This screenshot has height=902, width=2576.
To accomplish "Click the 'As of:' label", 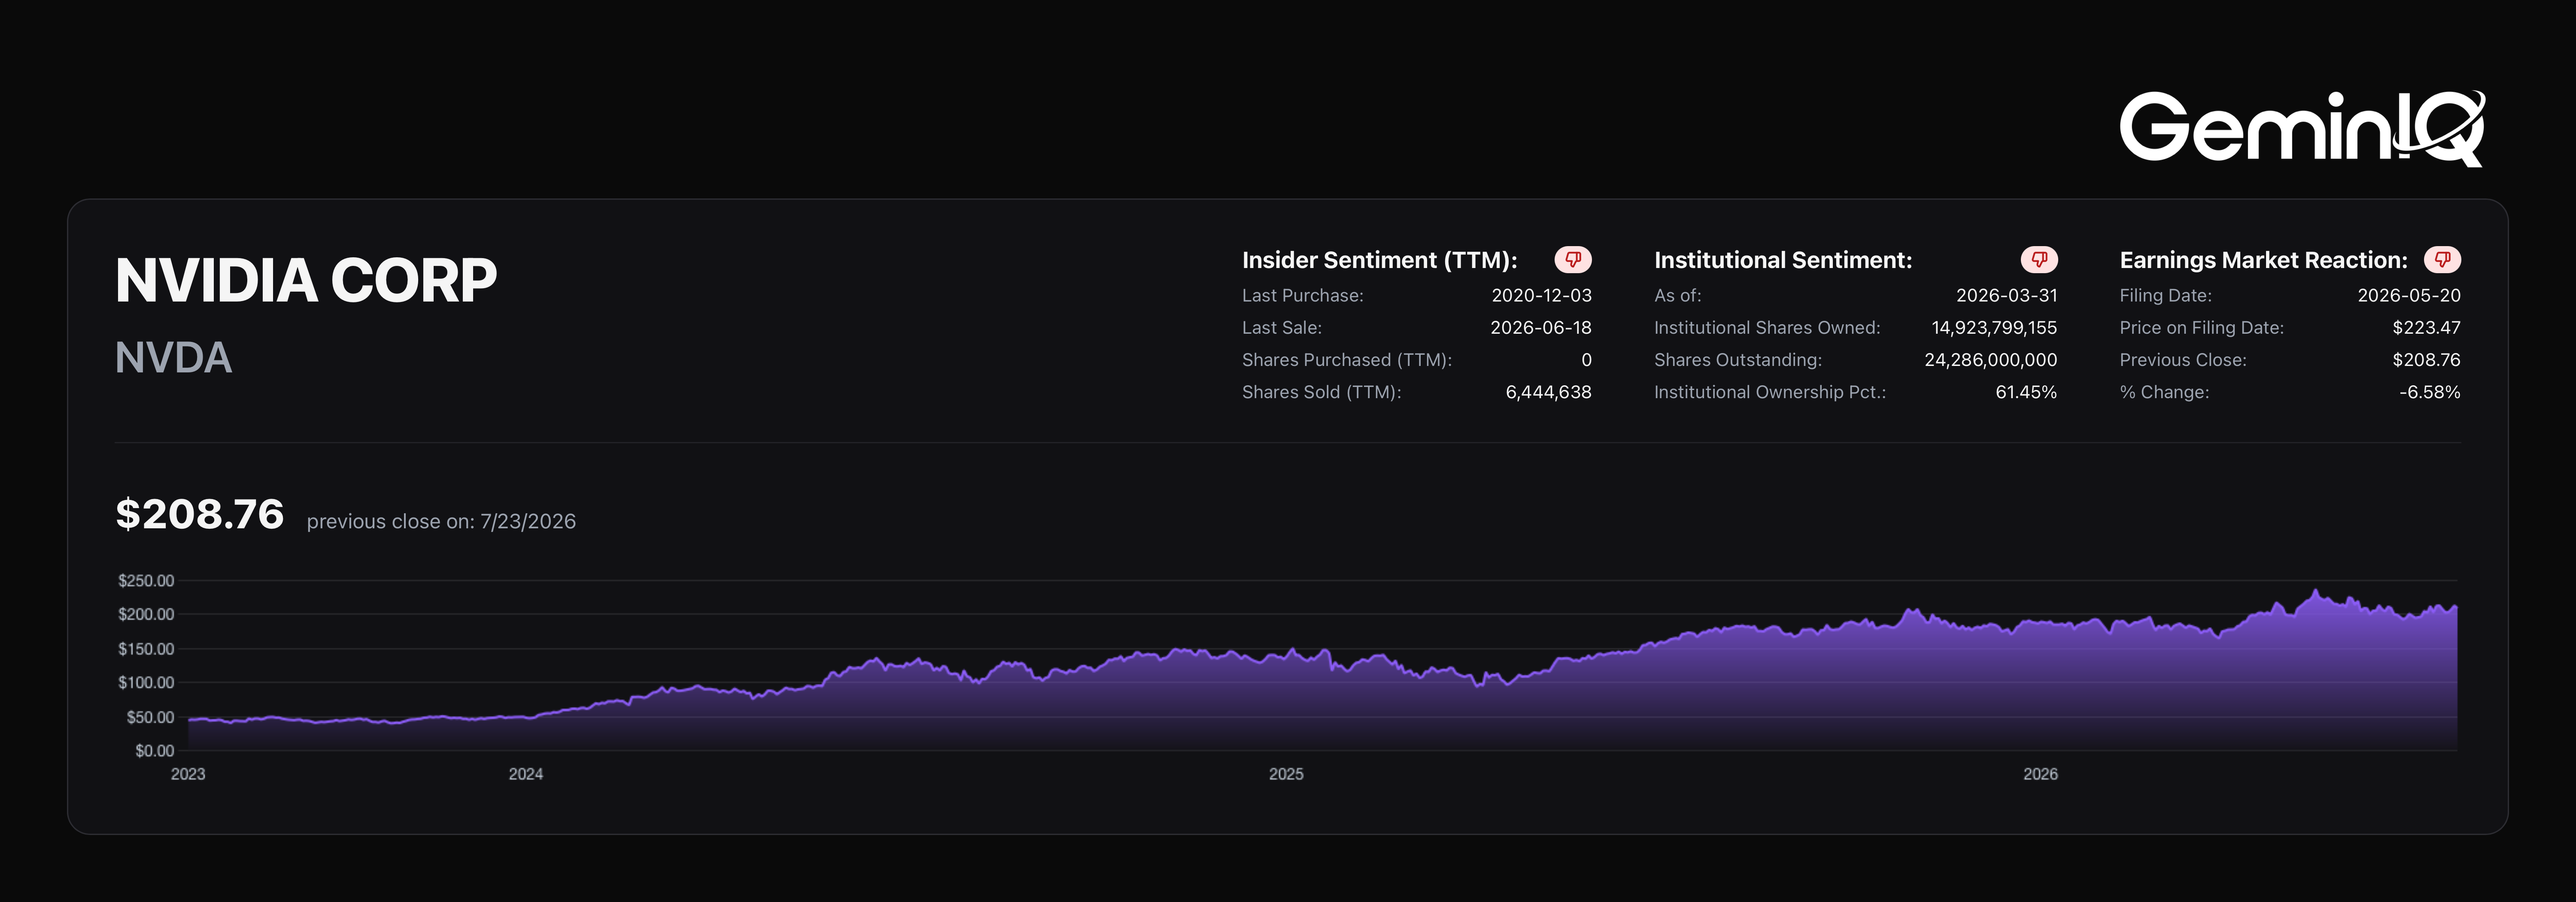I will tap(1678, 295).
